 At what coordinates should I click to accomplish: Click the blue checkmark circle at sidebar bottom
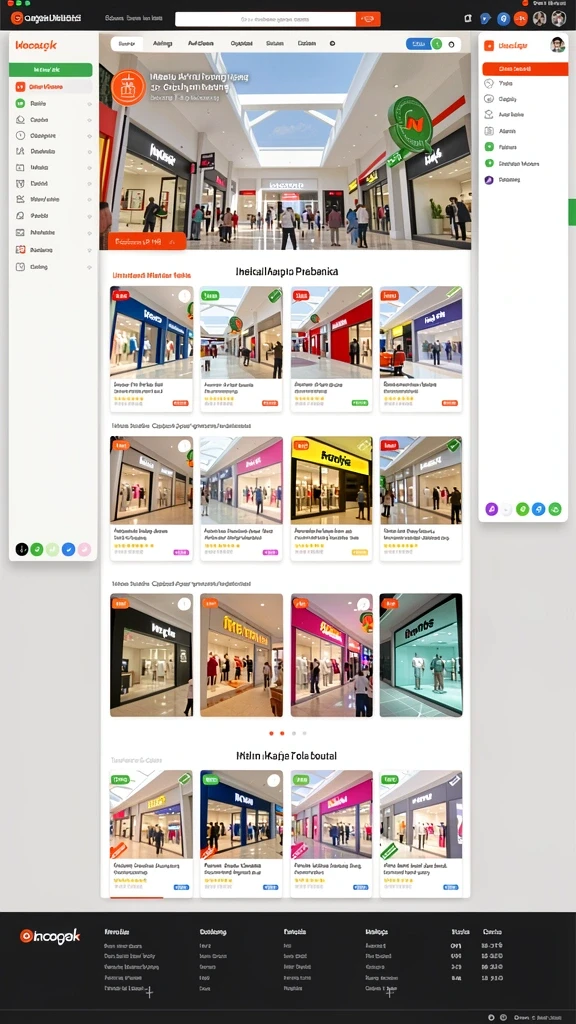68,550
